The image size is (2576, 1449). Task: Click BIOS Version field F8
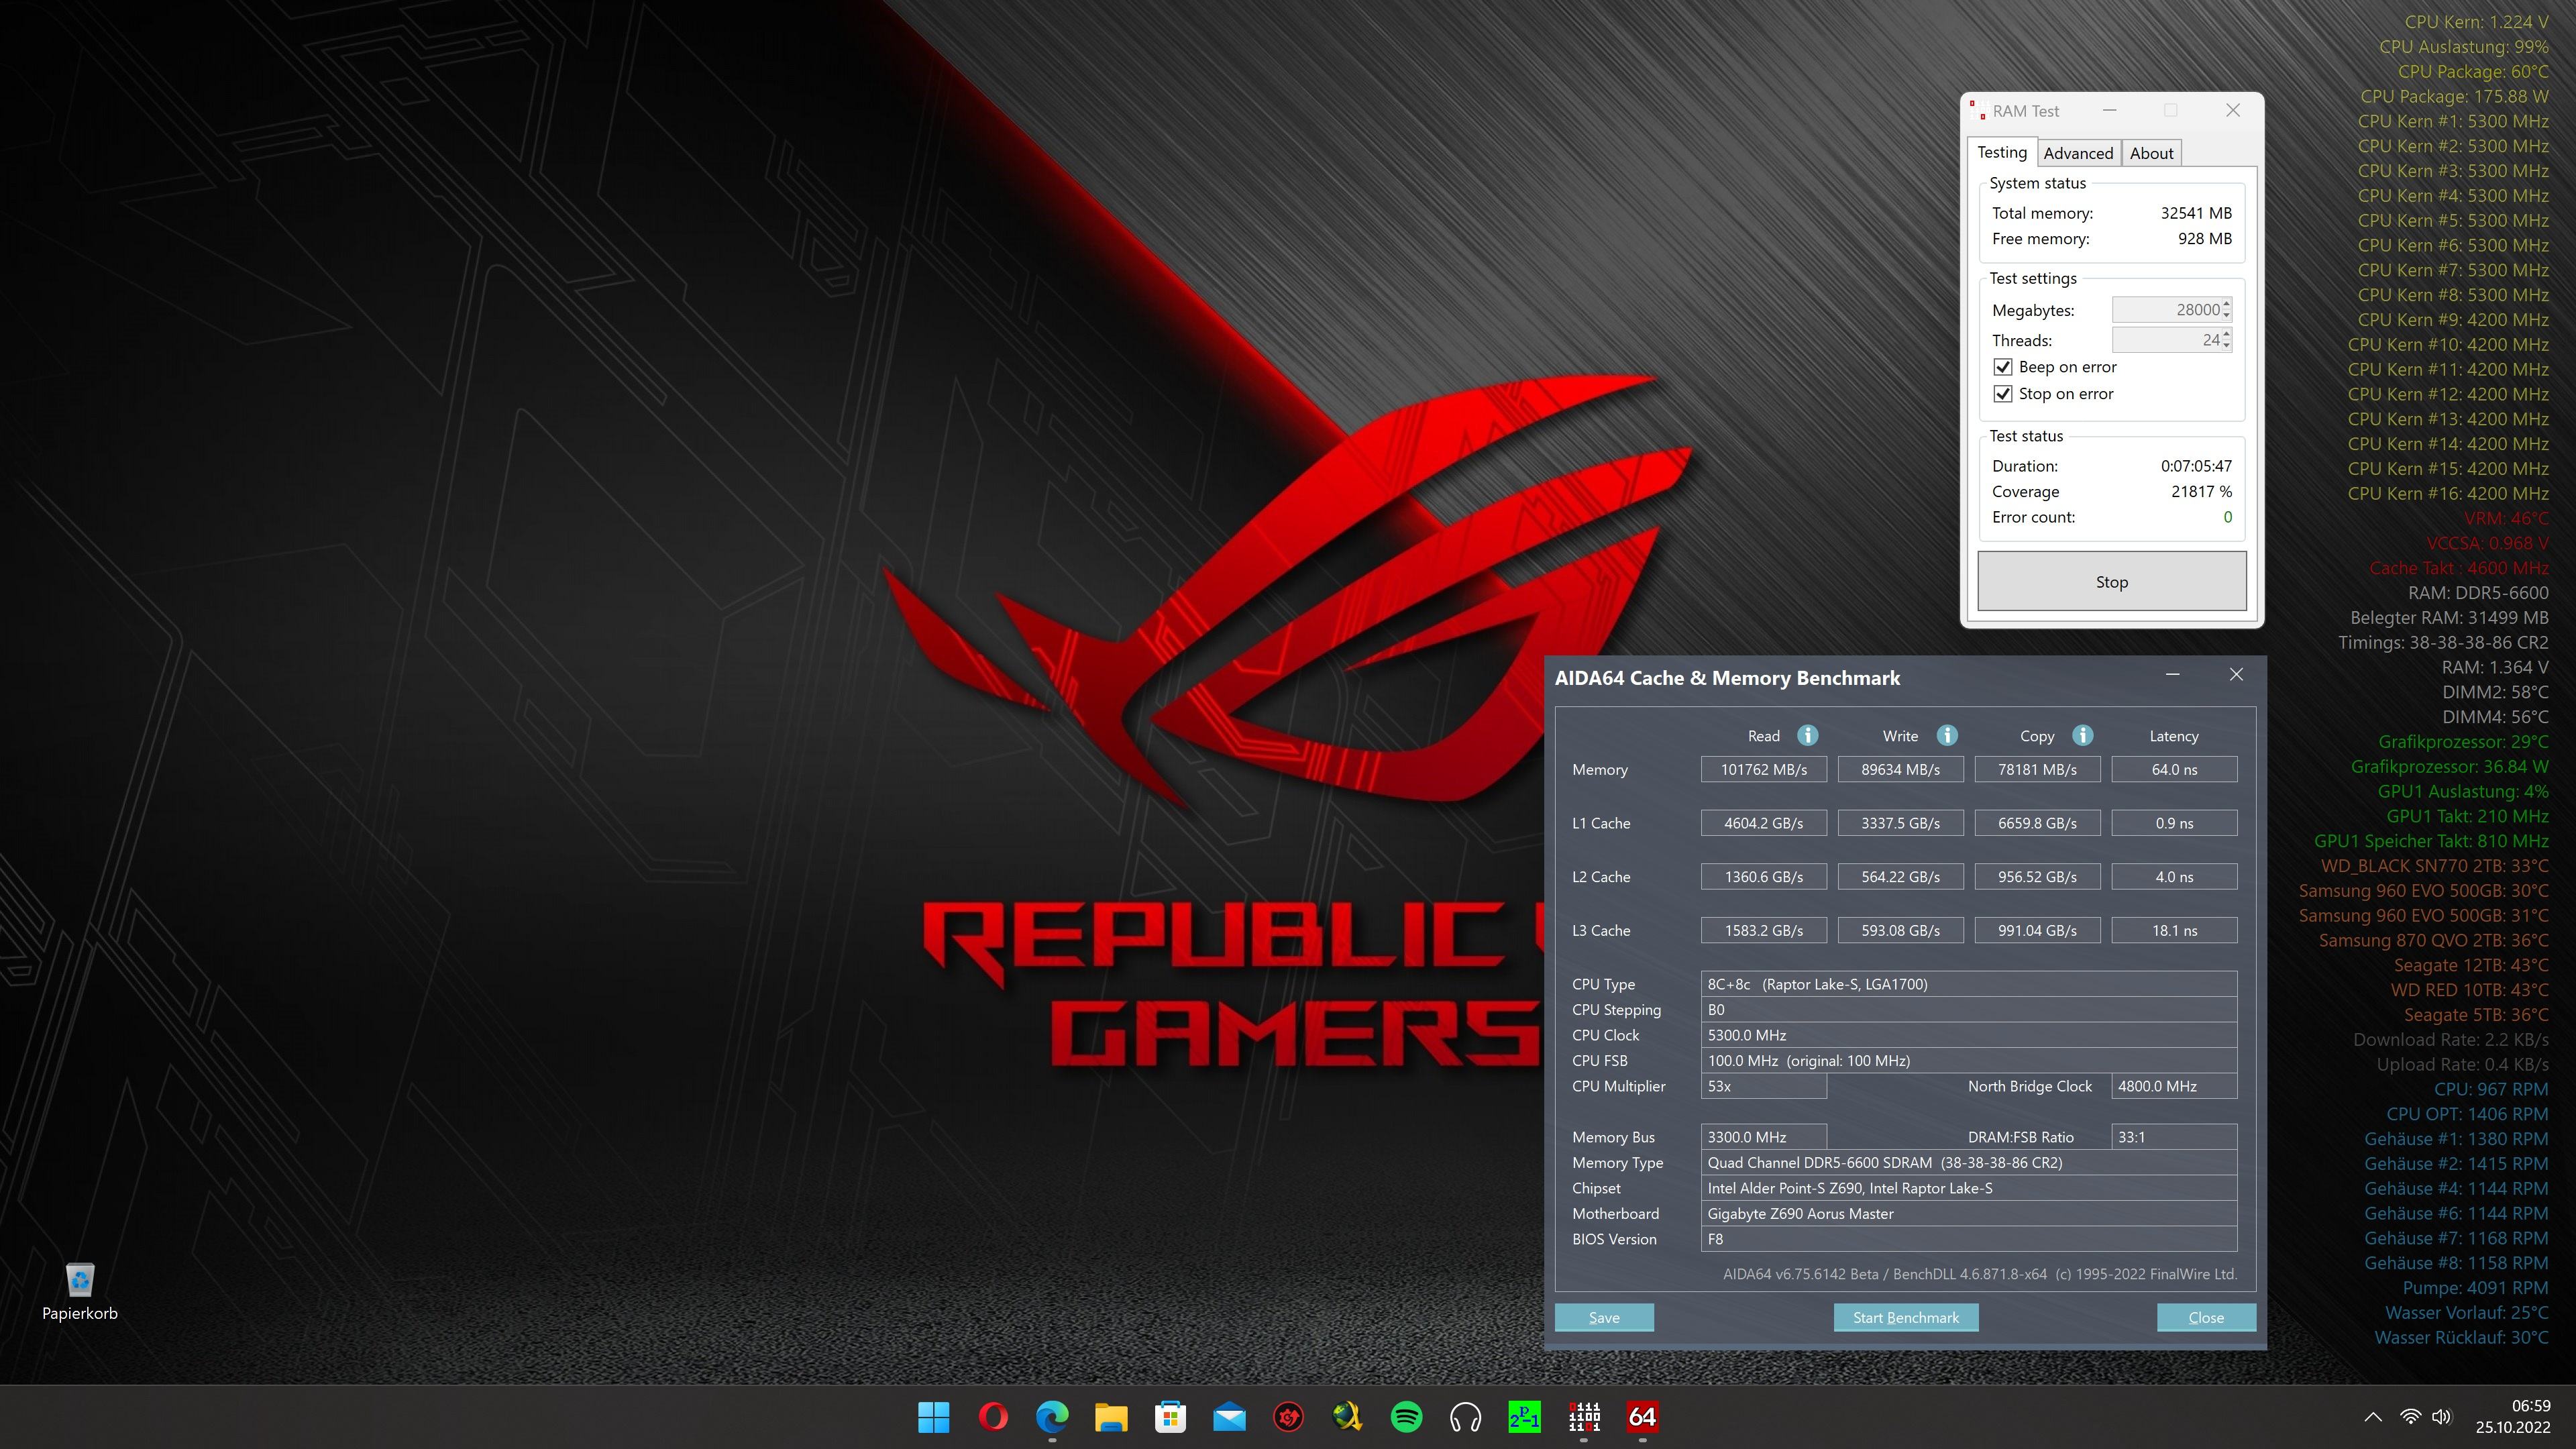tap(1969, 1239)
